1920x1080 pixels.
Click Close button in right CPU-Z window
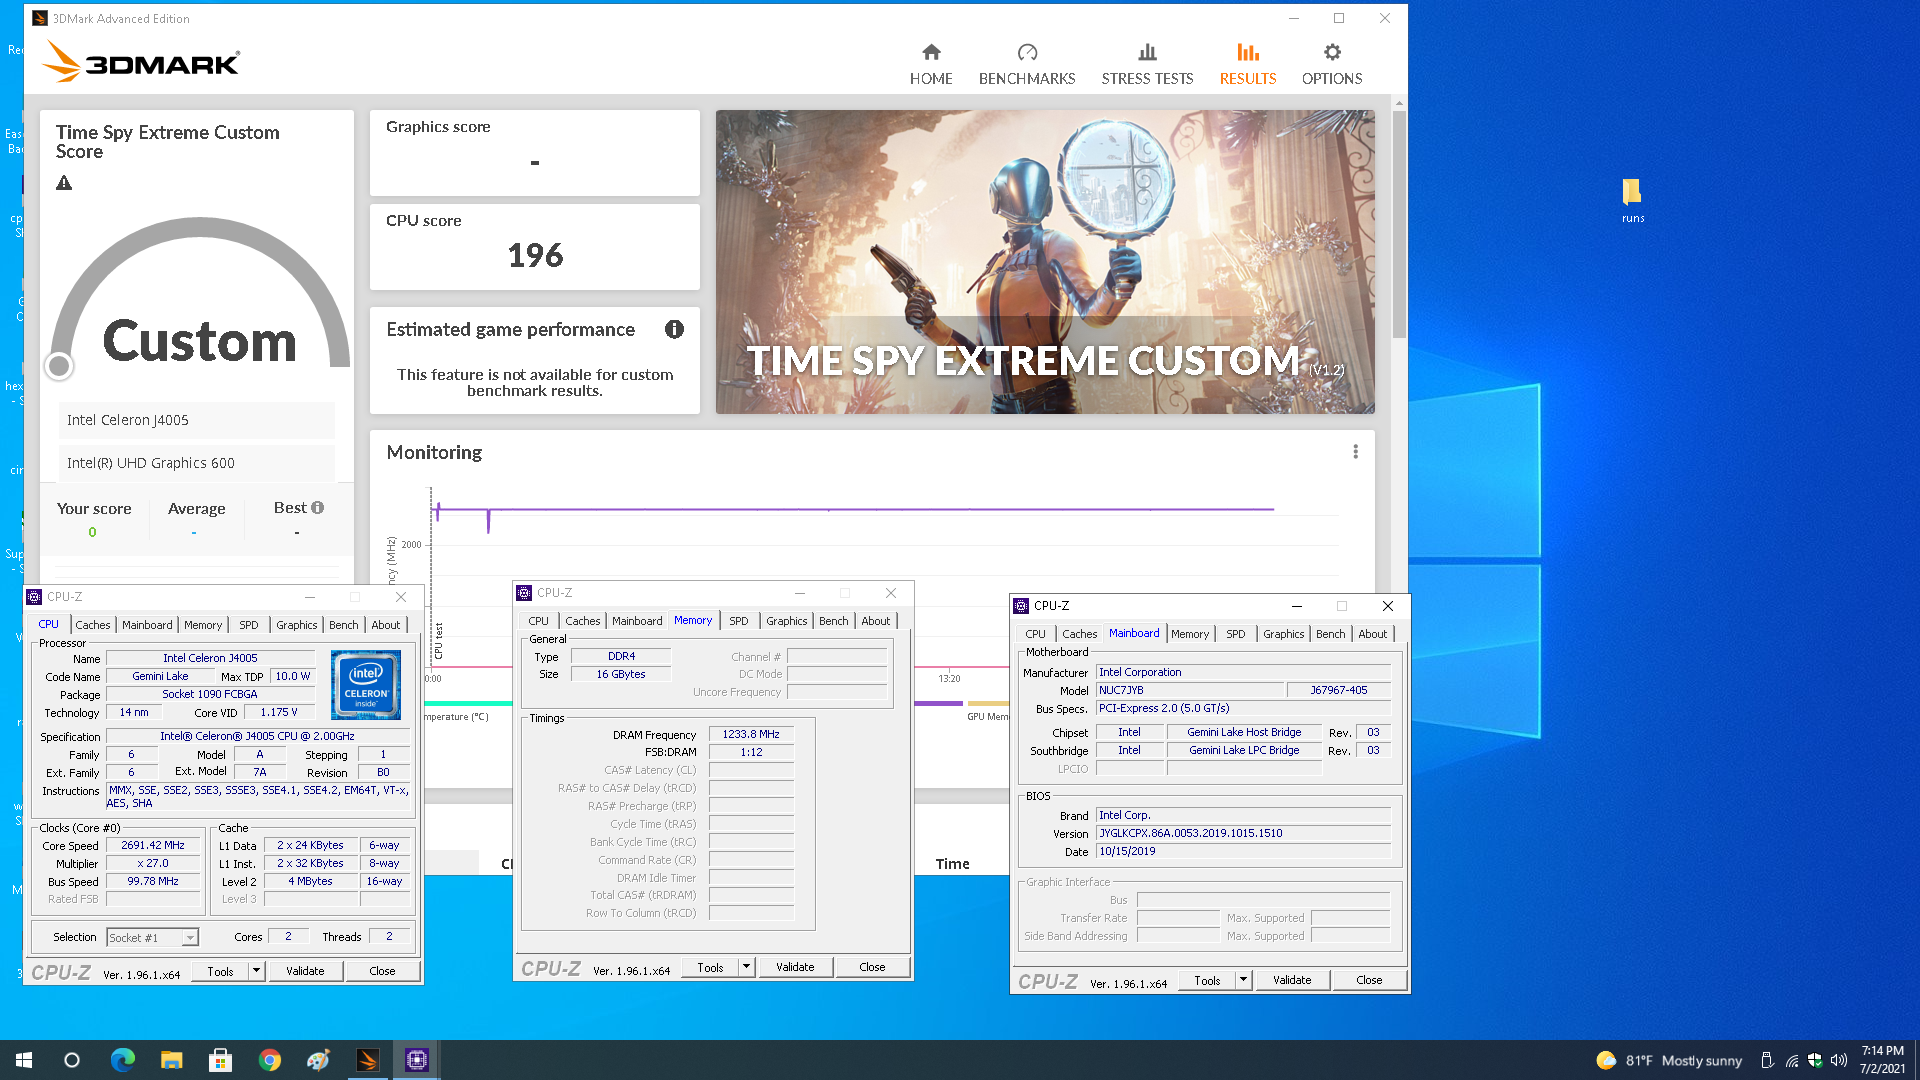click(x=1369, y=980)
